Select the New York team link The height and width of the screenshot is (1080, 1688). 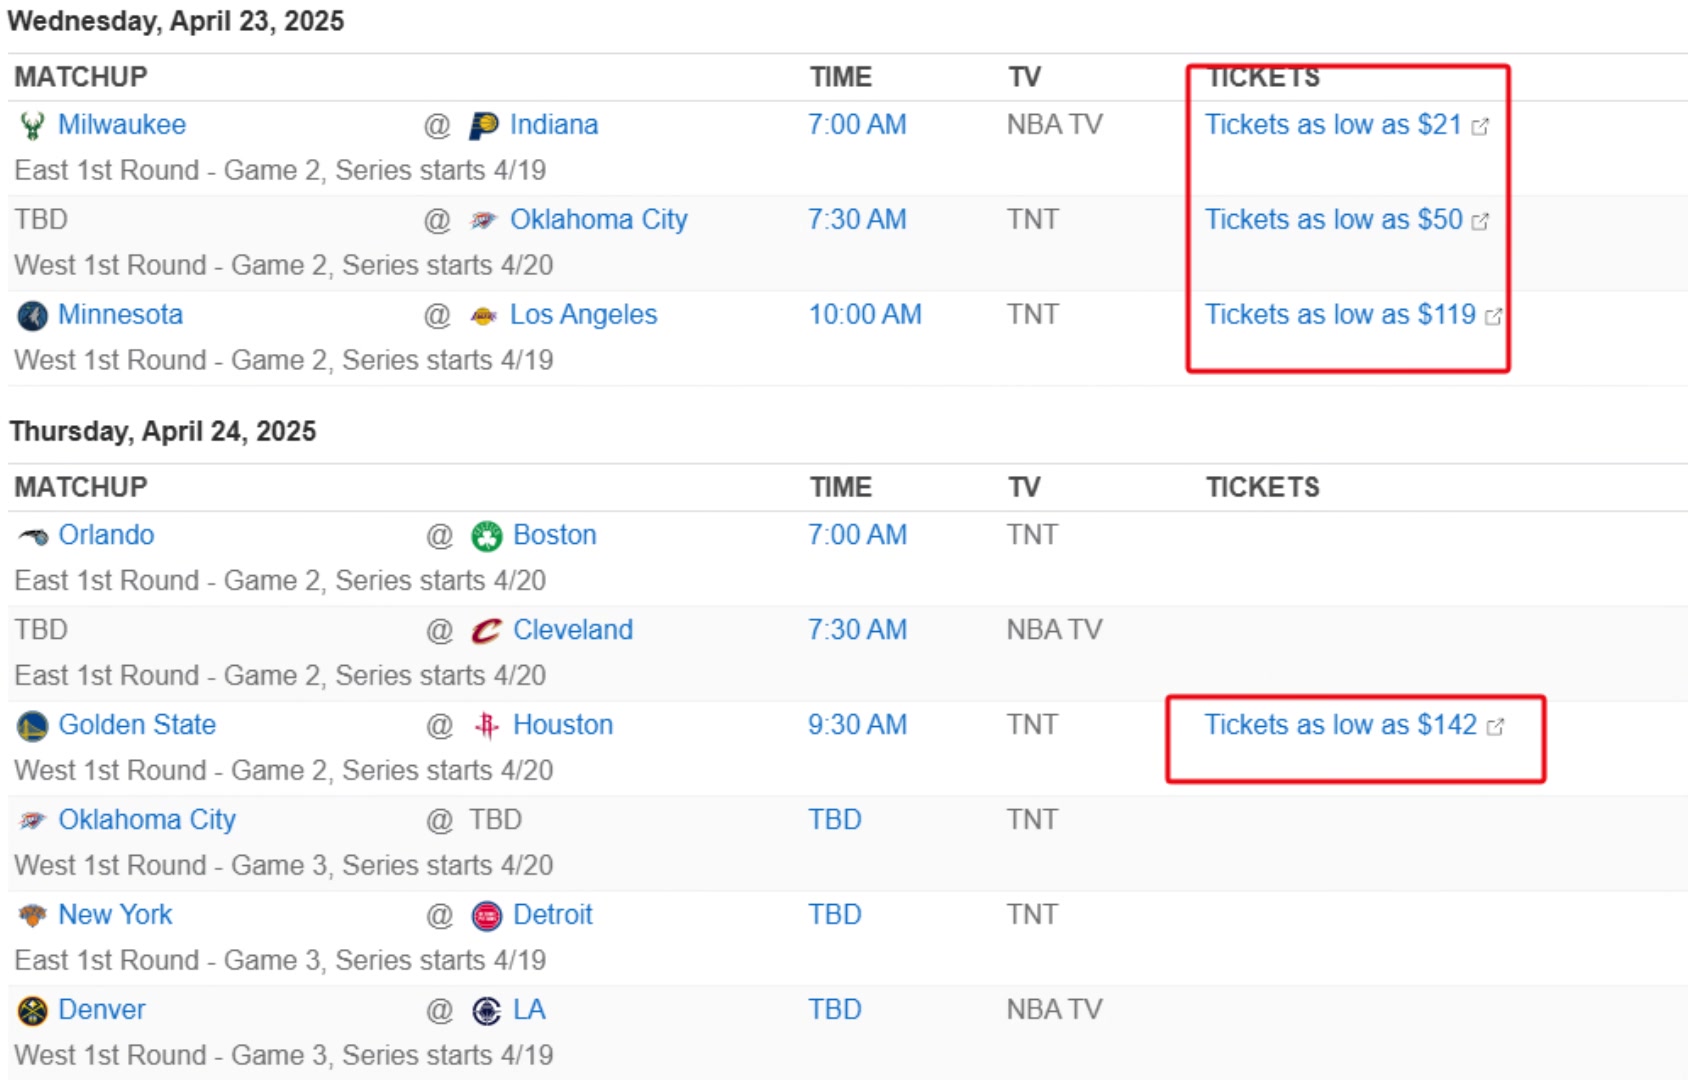pos(115,915)
